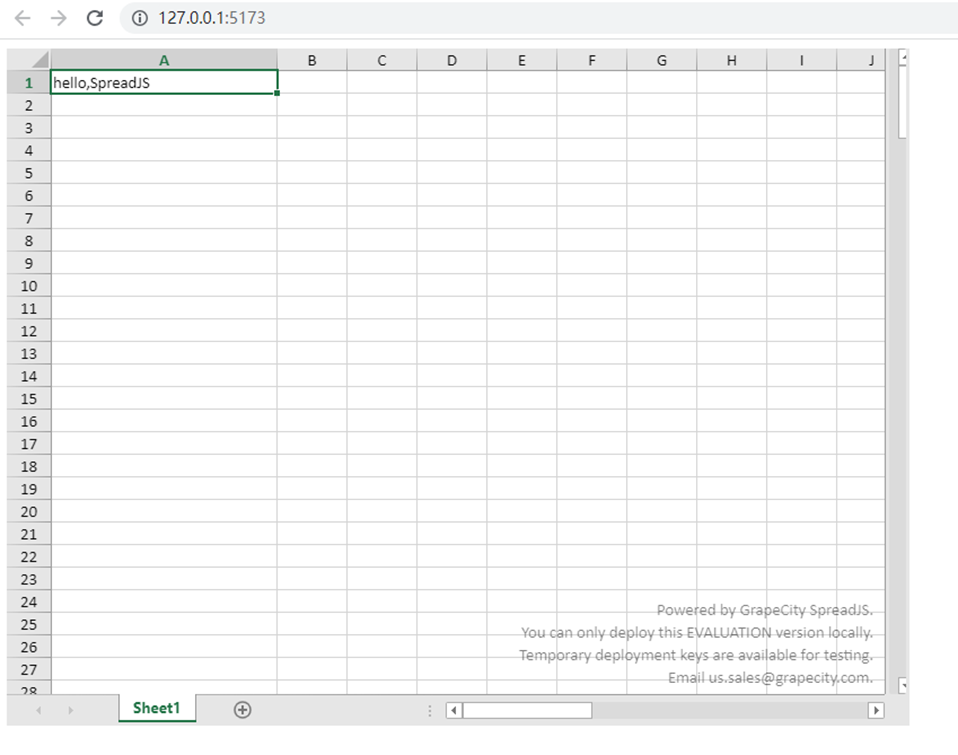This screenshot has width=958, height=755.
Task: Select row 25 header
Action: [29, 624]
